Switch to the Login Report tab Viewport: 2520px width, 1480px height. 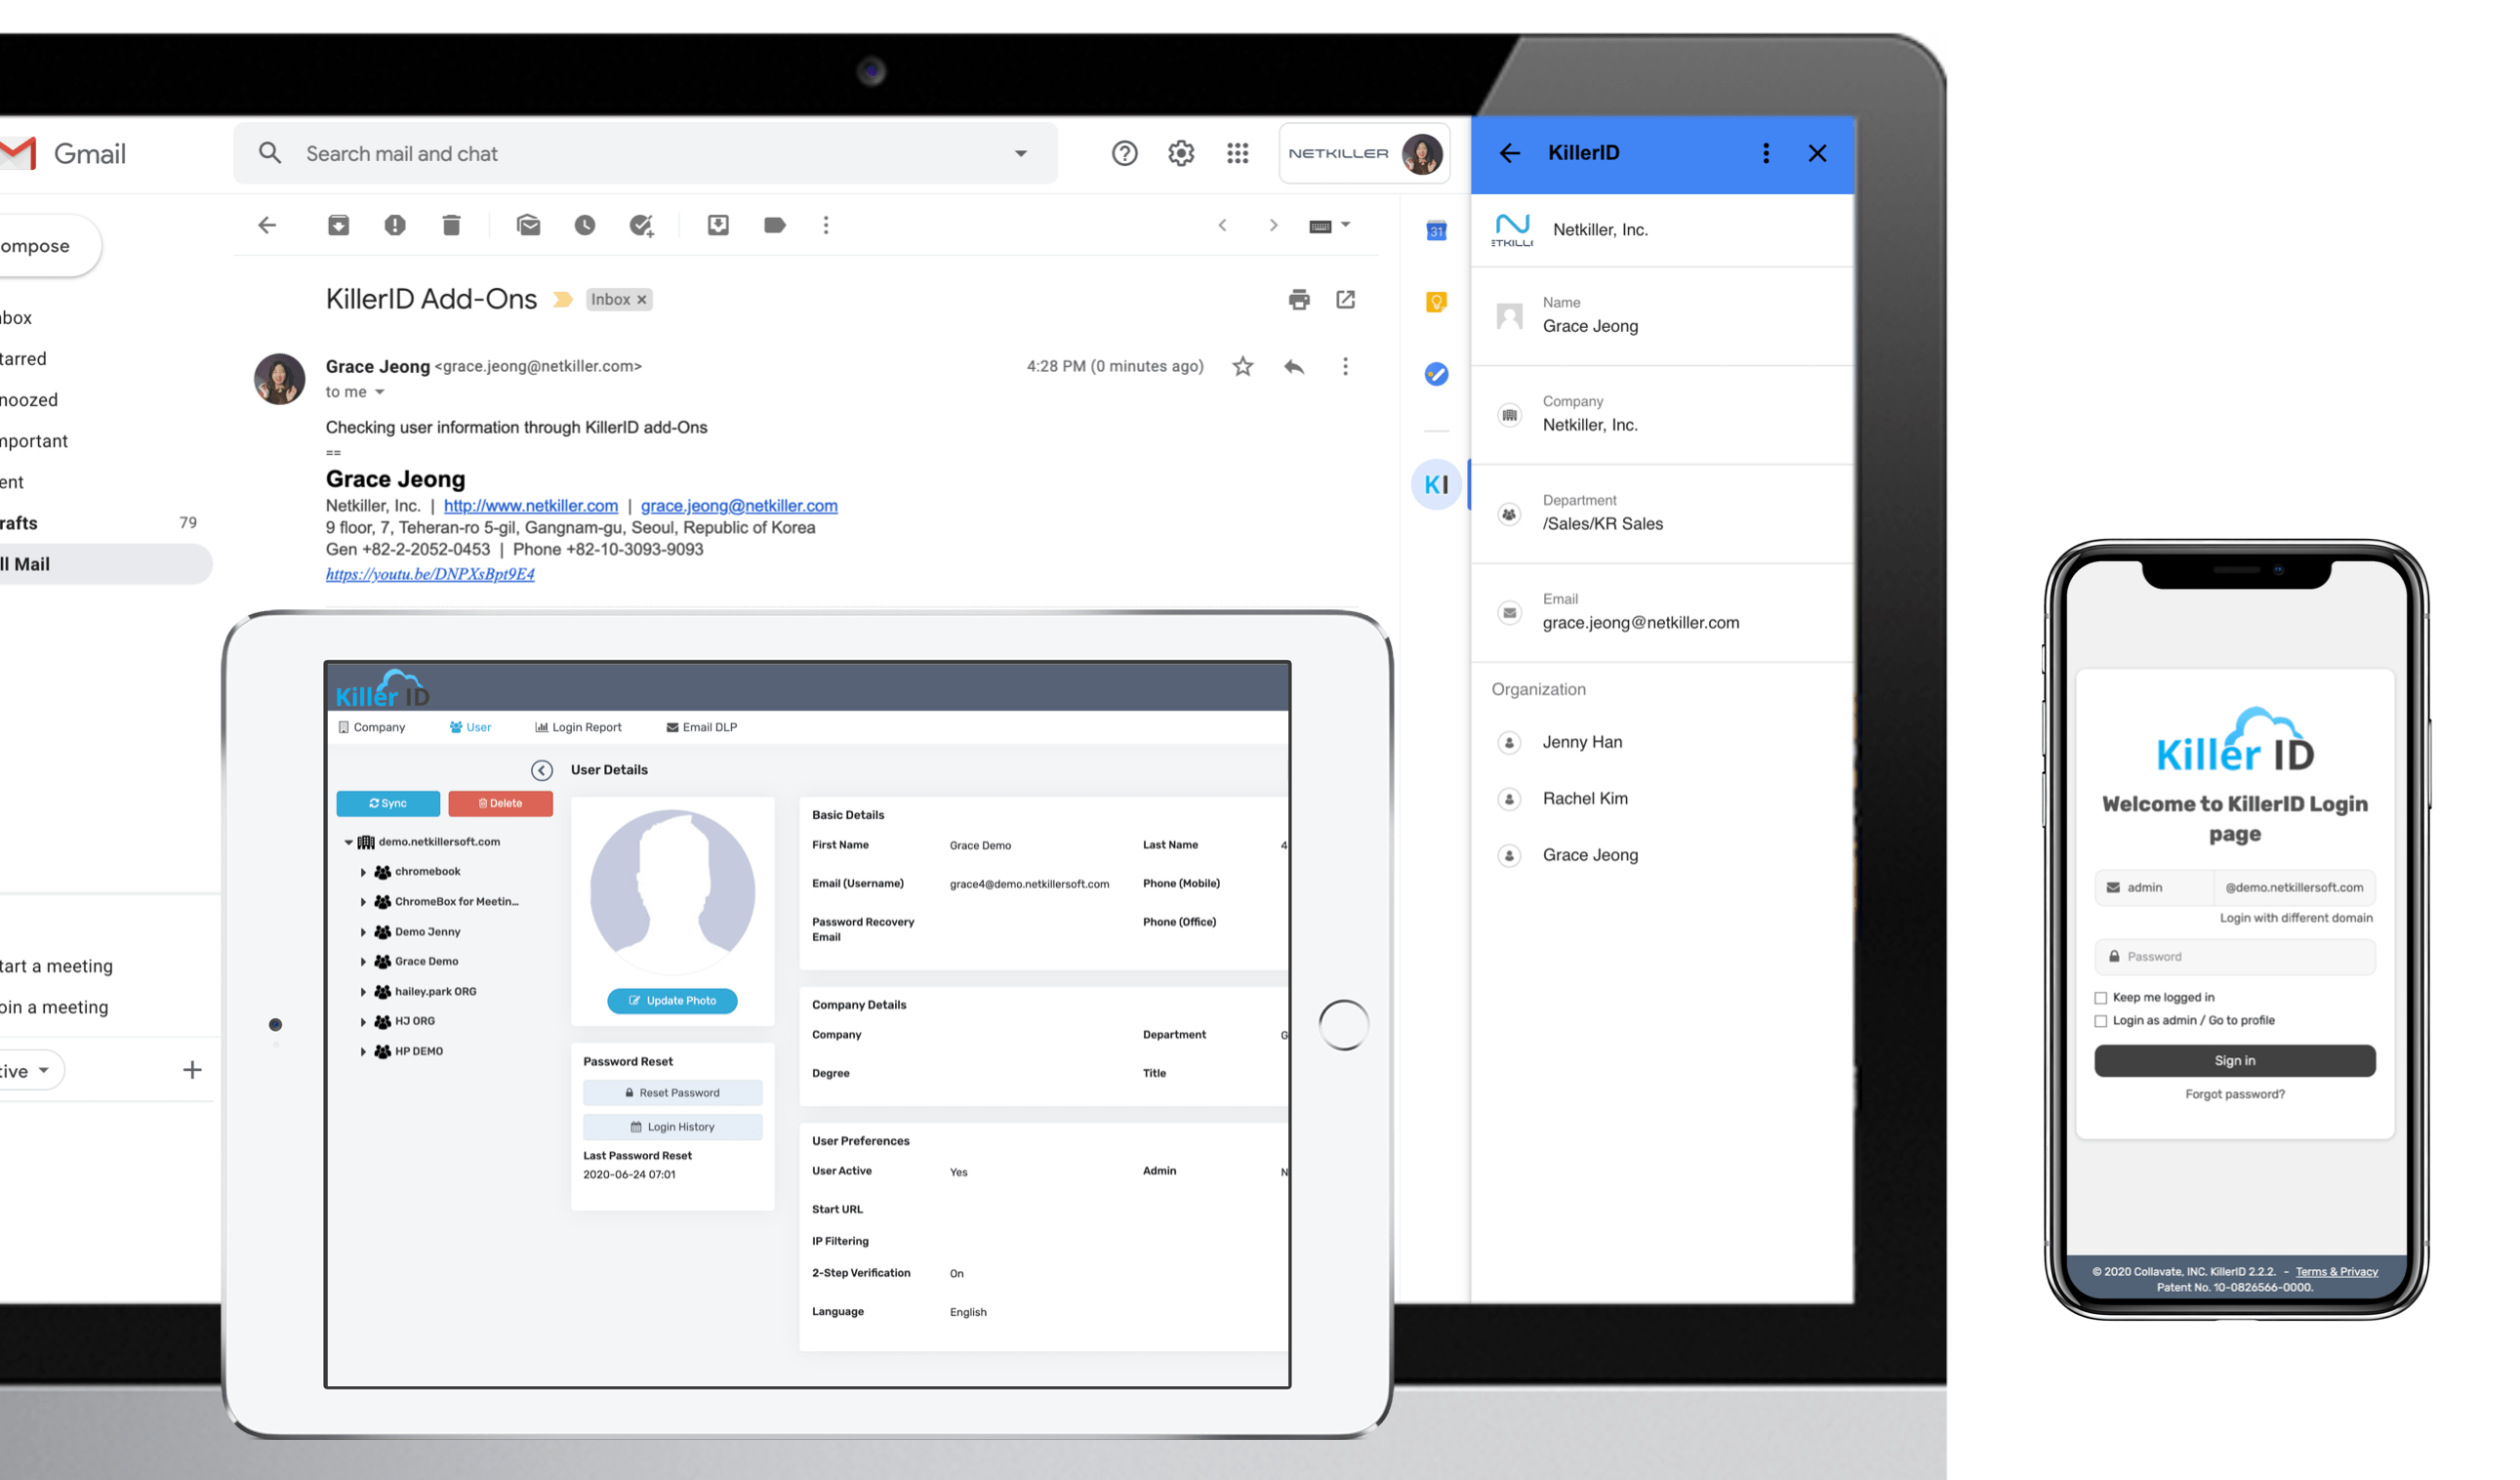pyautogui.click(x=579, y=727)
